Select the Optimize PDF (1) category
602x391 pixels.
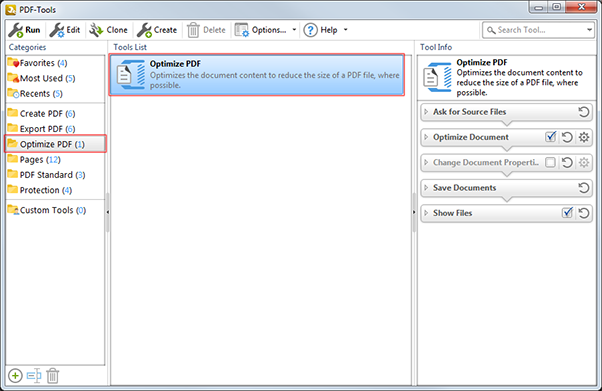click(x=55, y=144)
